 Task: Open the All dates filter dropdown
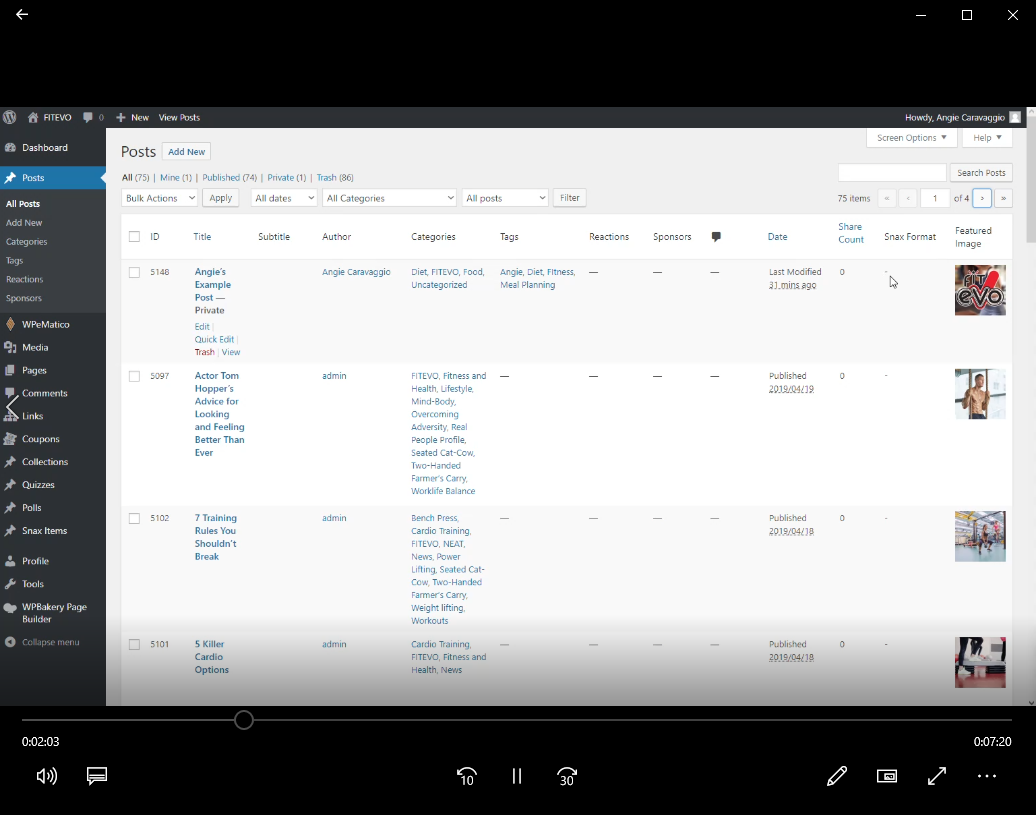tap(284, 198)
